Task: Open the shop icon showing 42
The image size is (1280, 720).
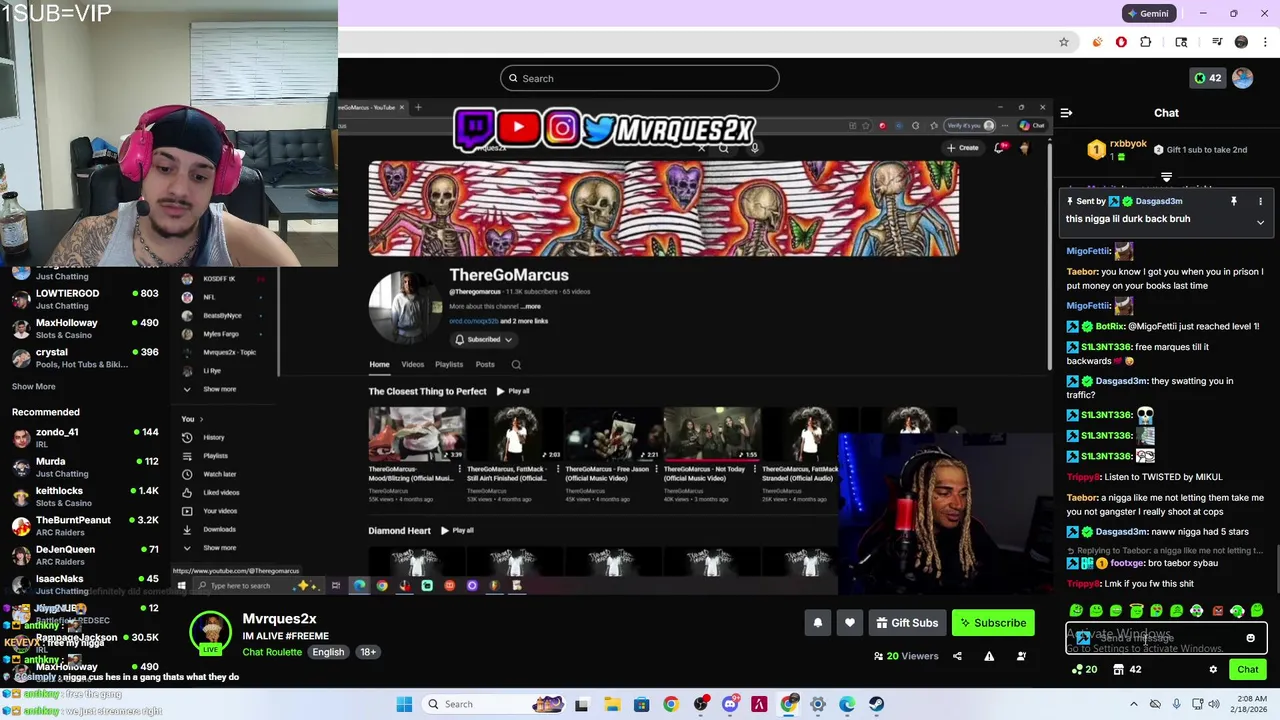Action: pyautogui.click(x=1127, y=670)
